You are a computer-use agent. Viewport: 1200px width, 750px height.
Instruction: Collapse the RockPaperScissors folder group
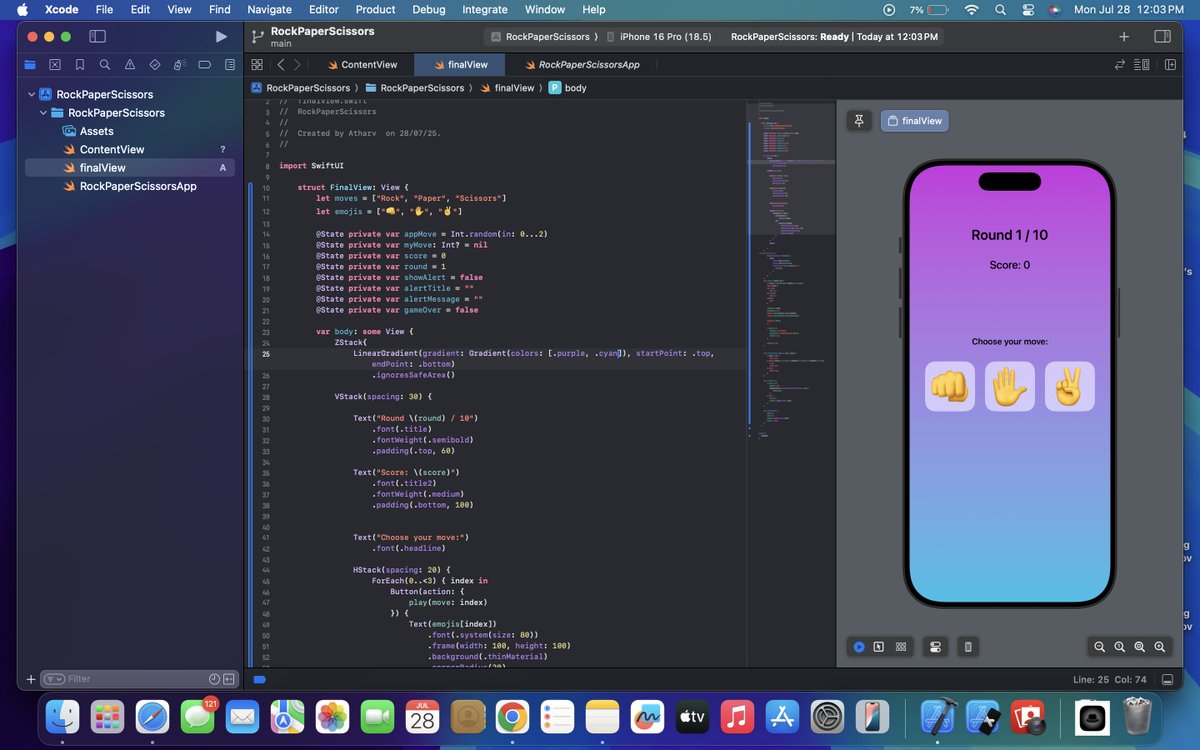coord(43,113)
